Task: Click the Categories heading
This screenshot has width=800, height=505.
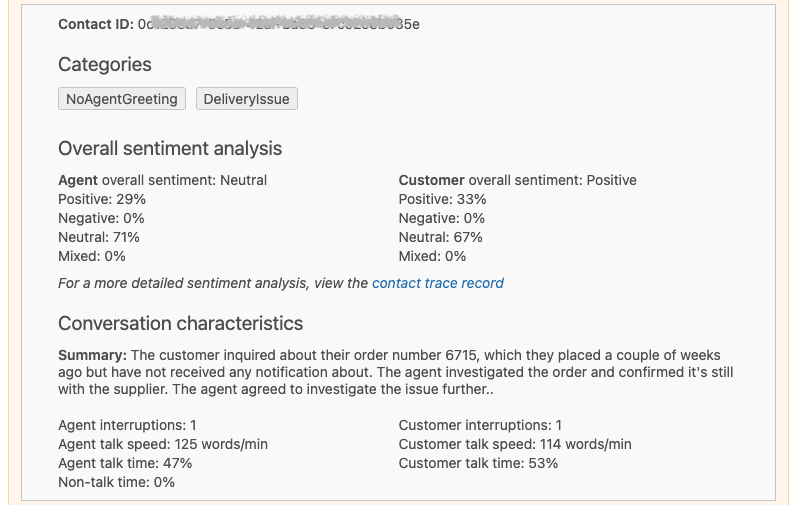Action: pyautogui.click(x=105, y=64)
